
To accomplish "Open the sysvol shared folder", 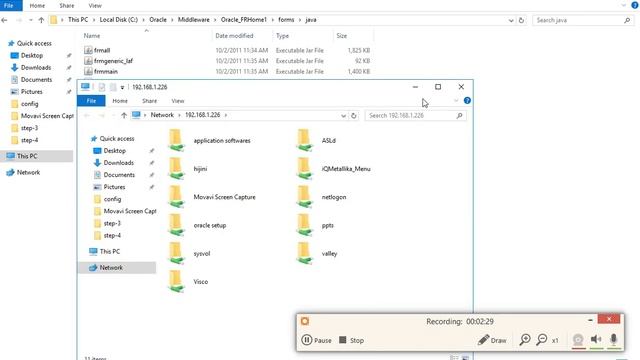I will click(189, 253).
